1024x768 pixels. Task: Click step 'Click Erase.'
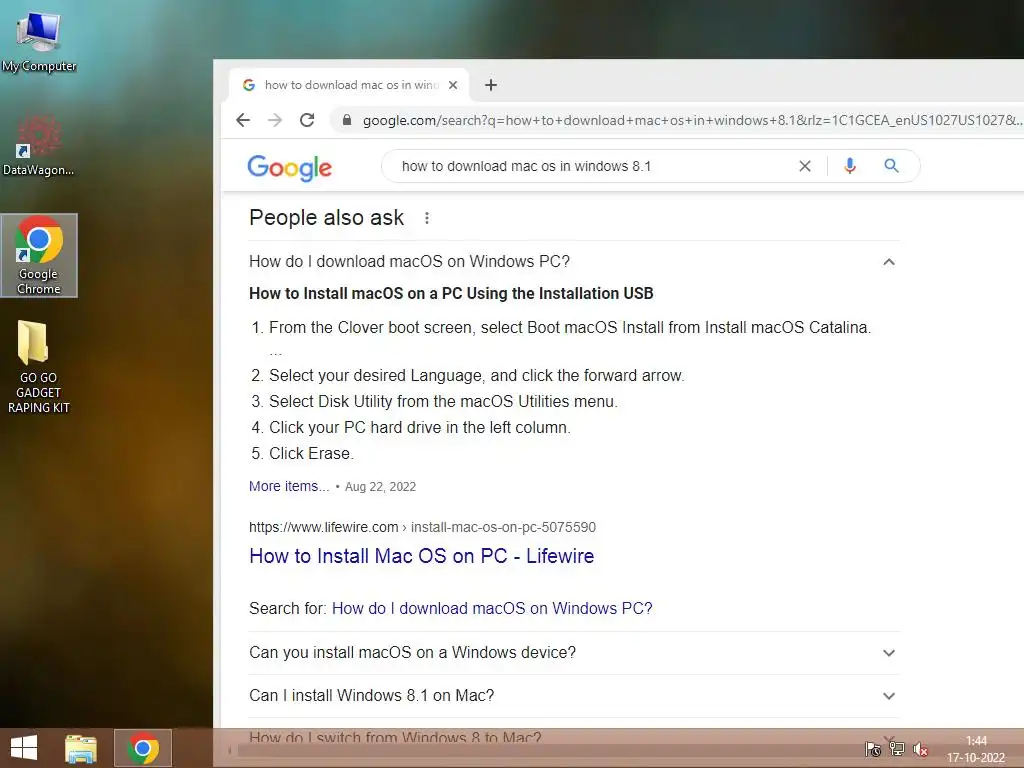(x=311, y=453)
